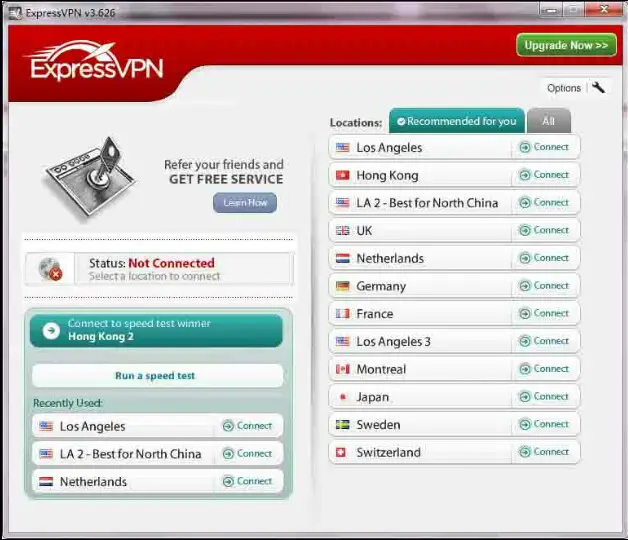Select the Switzerland location name

click(x=388, y=453)
